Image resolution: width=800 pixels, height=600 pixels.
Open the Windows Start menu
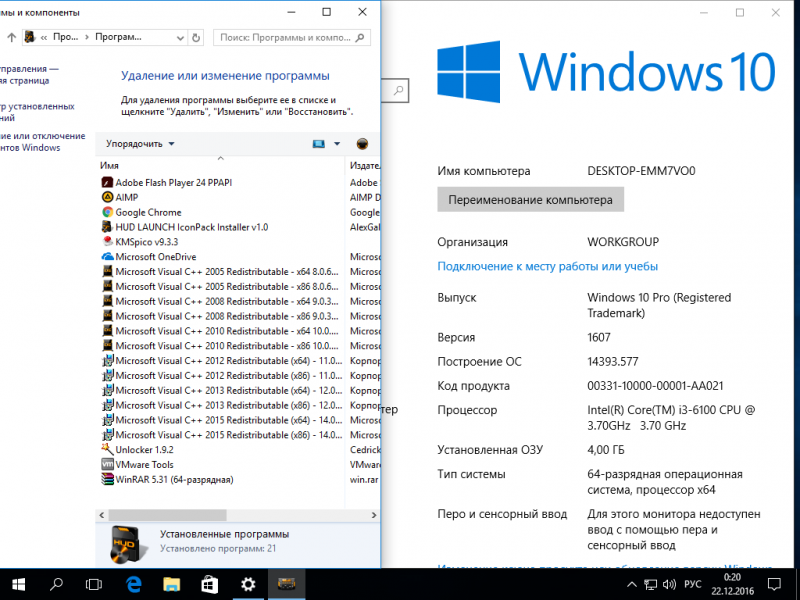click(18, 584)
